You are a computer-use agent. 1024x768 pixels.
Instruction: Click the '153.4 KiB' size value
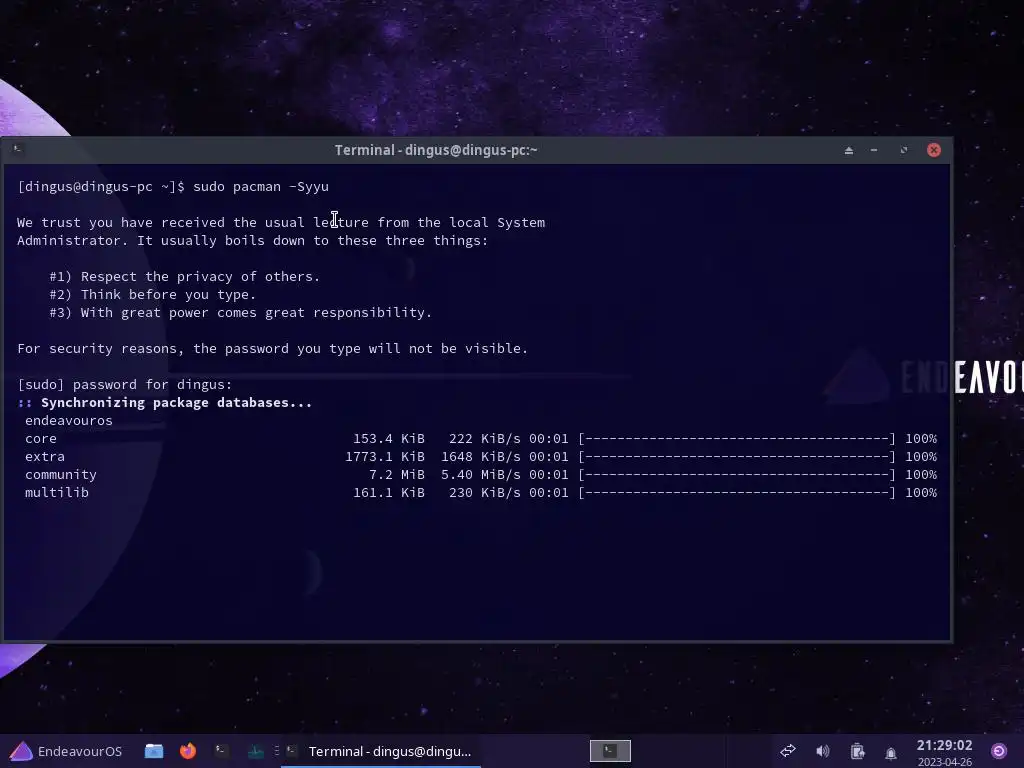(x=389, y=438)
